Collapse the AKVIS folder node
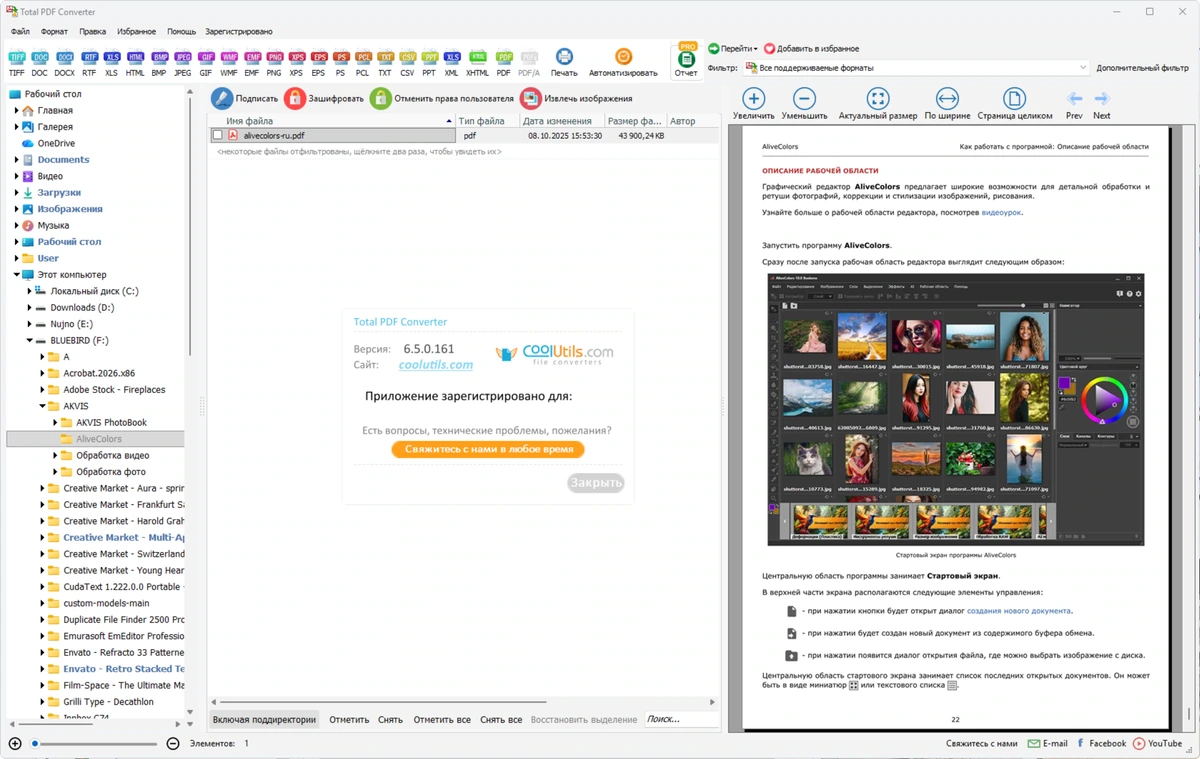This screenshot has width=1200, height=759. [x=43, y=406]
